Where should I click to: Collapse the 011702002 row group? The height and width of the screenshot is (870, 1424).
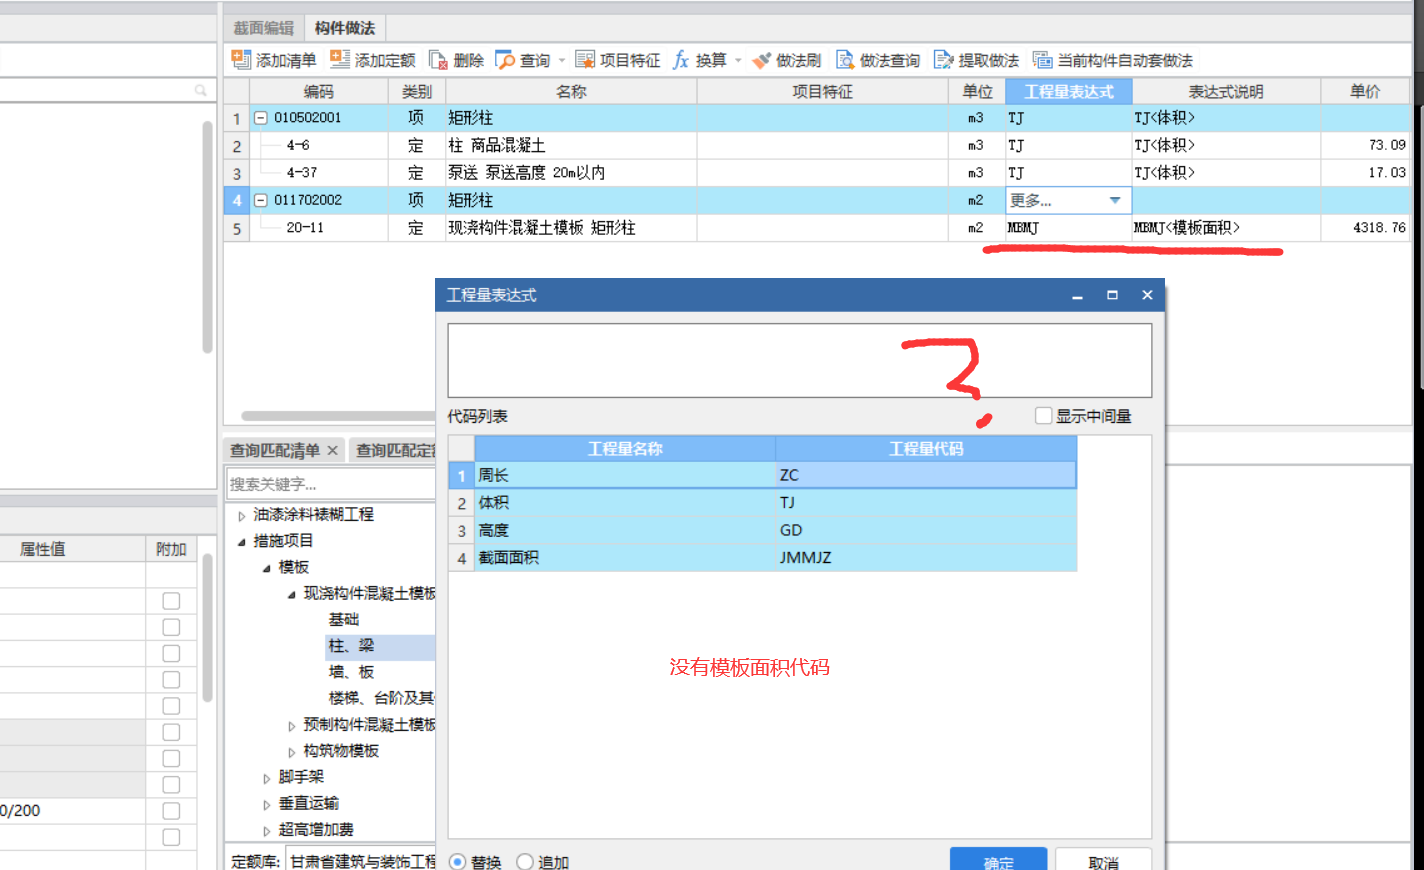[260, 200]
